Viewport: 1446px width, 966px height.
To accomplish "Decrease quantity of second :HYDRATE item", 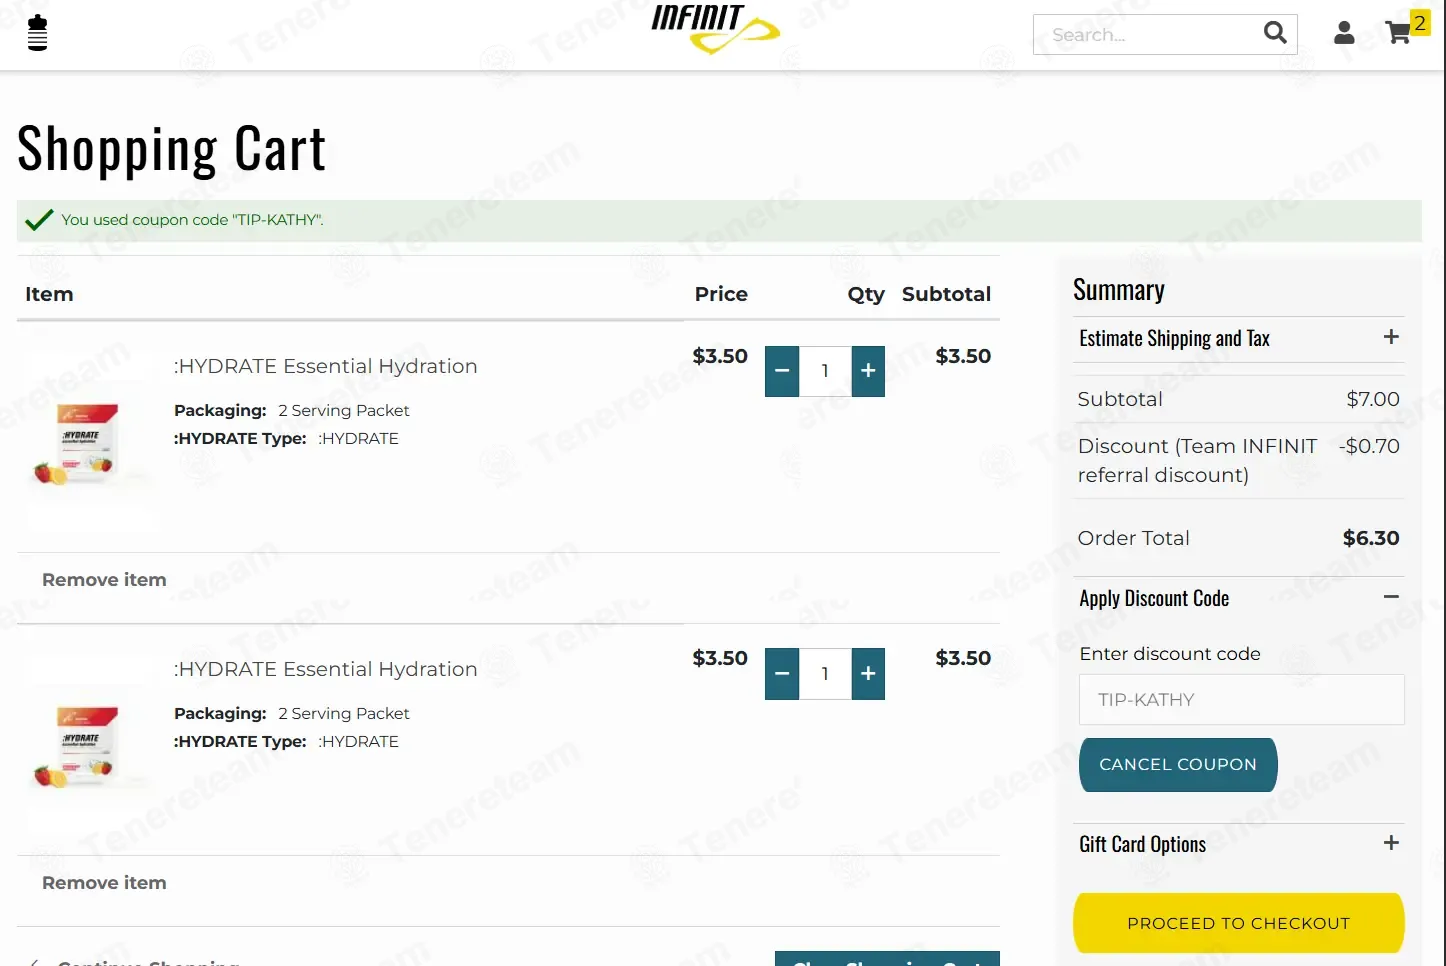I will pyautogui.click(x=782, y=674).
